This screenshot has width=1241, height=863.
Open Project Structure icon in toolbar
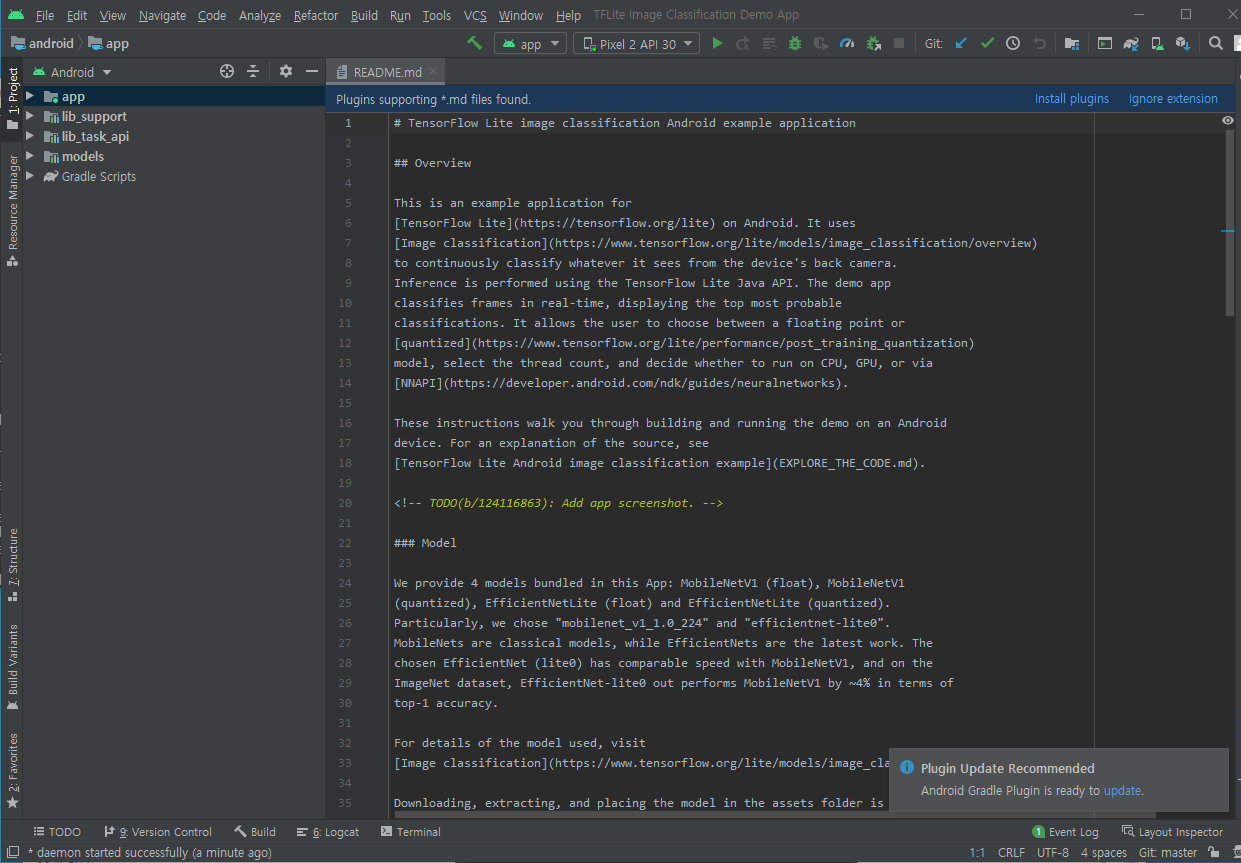click(x=1071, y=43)
